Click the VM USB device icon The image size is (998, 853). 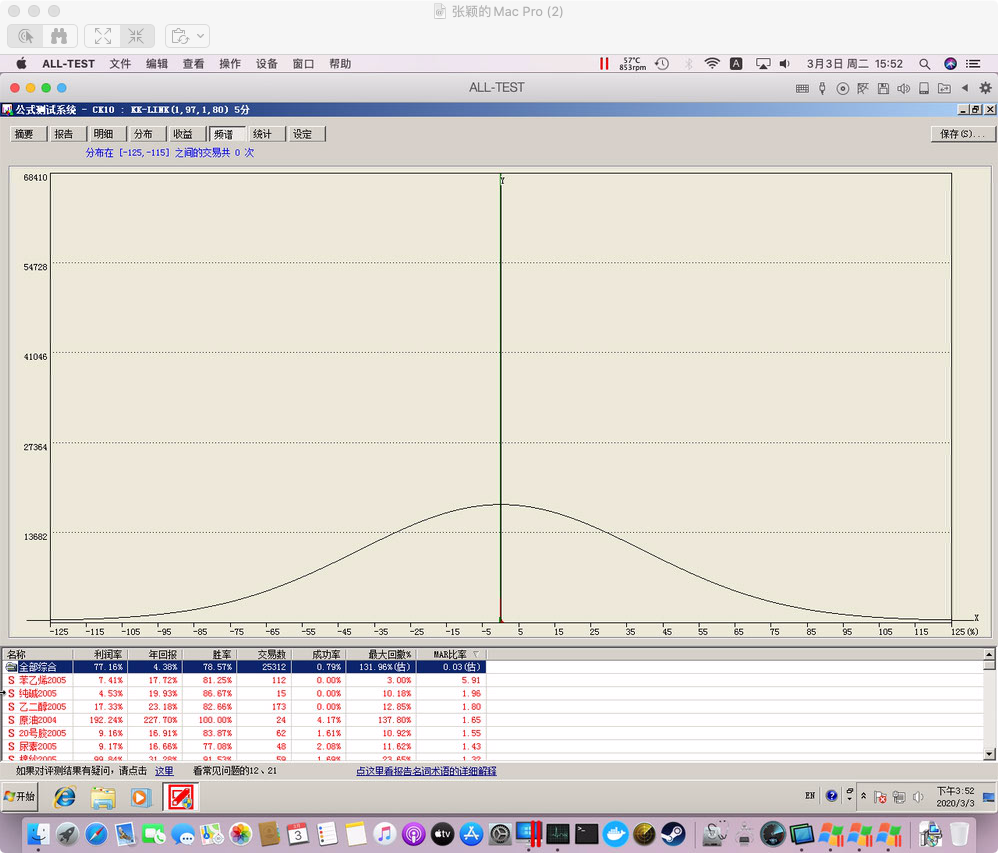(822, 88)
